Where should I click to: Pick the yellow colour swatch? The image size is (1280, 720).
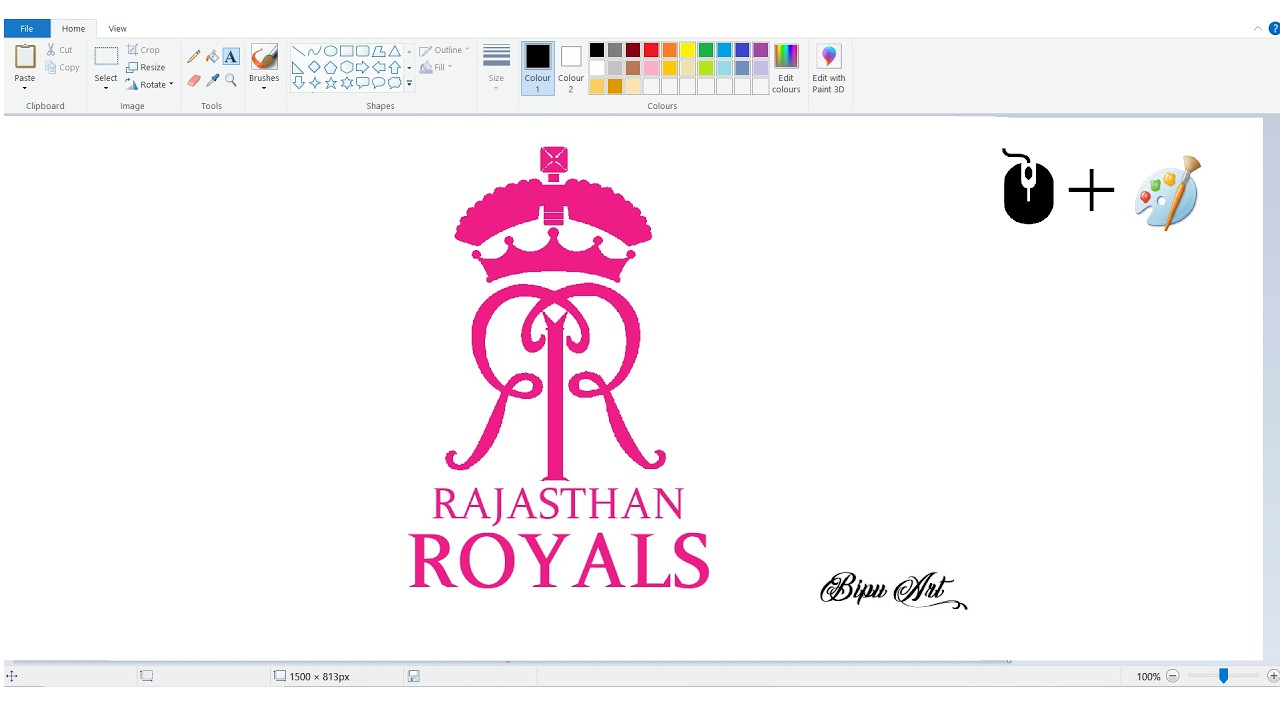[x=688, y=50]
